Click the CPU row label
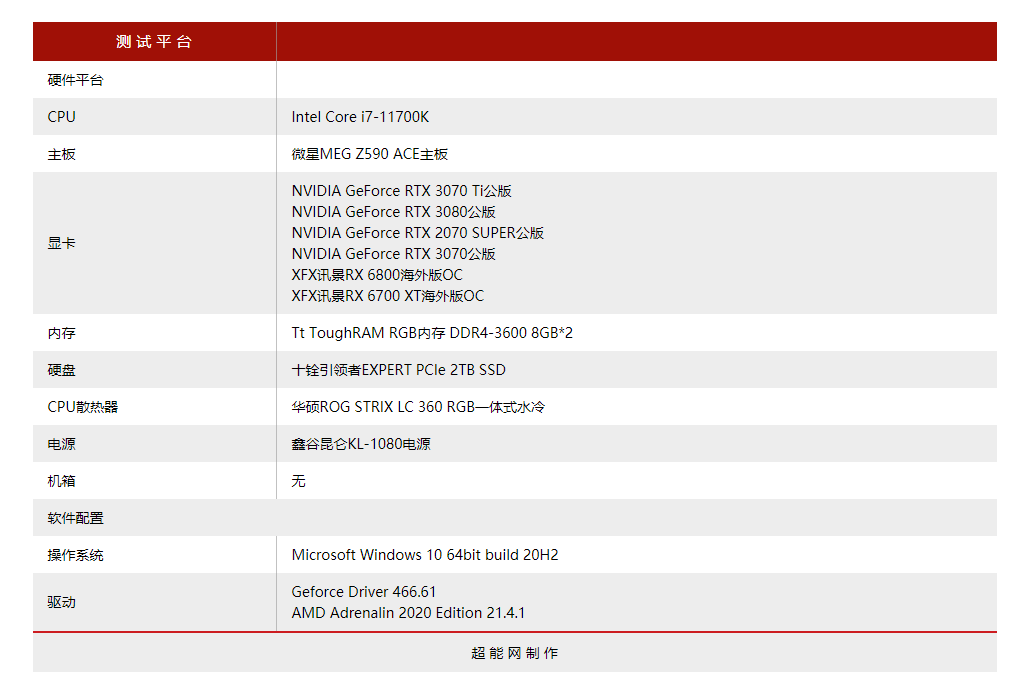Image resolution: width=1030 pixels, height=692 pixels. click(x=62, y=117)
